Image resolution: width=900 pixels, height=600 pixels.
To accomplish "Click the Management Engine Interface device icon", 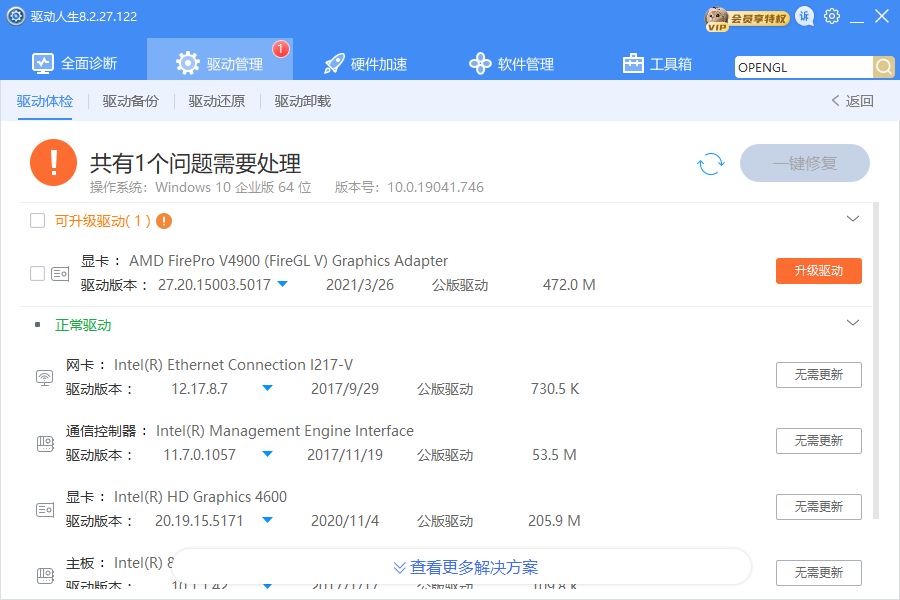I will [45, 444].
